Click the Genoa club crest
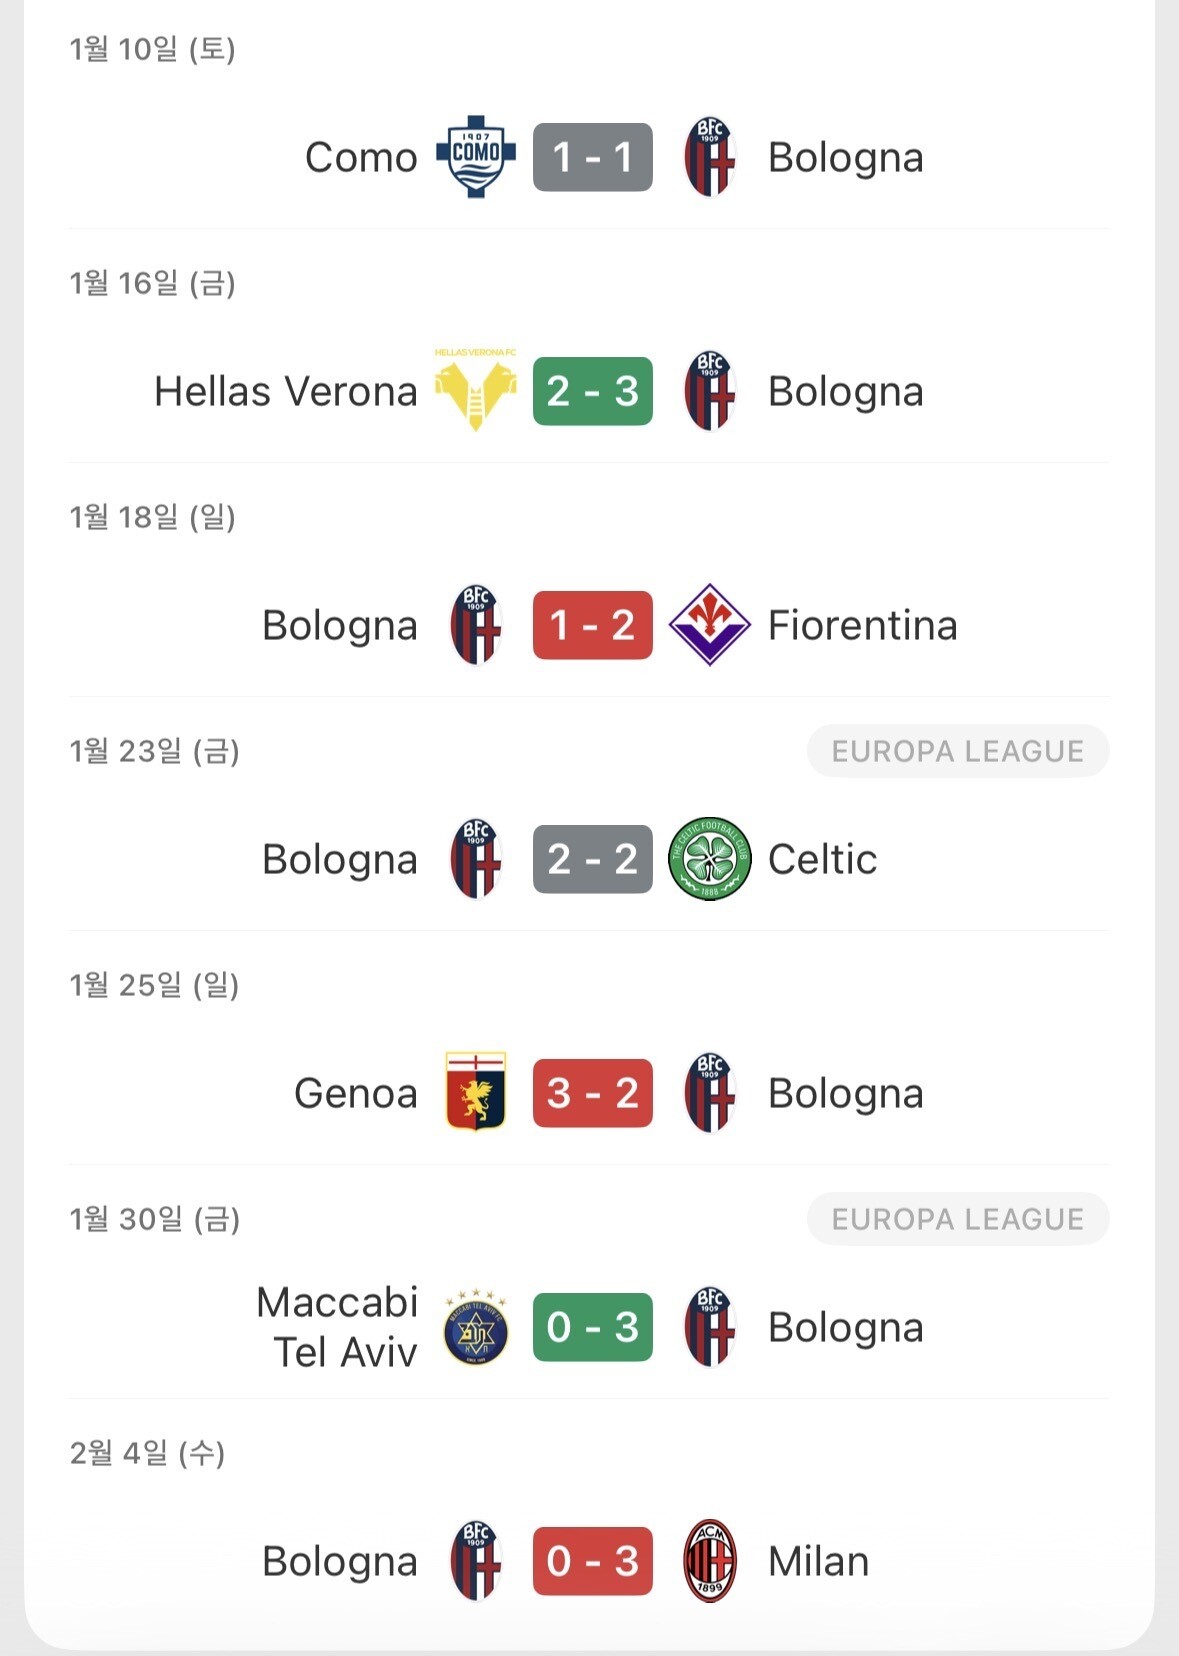The height and width of the screenshot is (1656, 1179). 476,1092
